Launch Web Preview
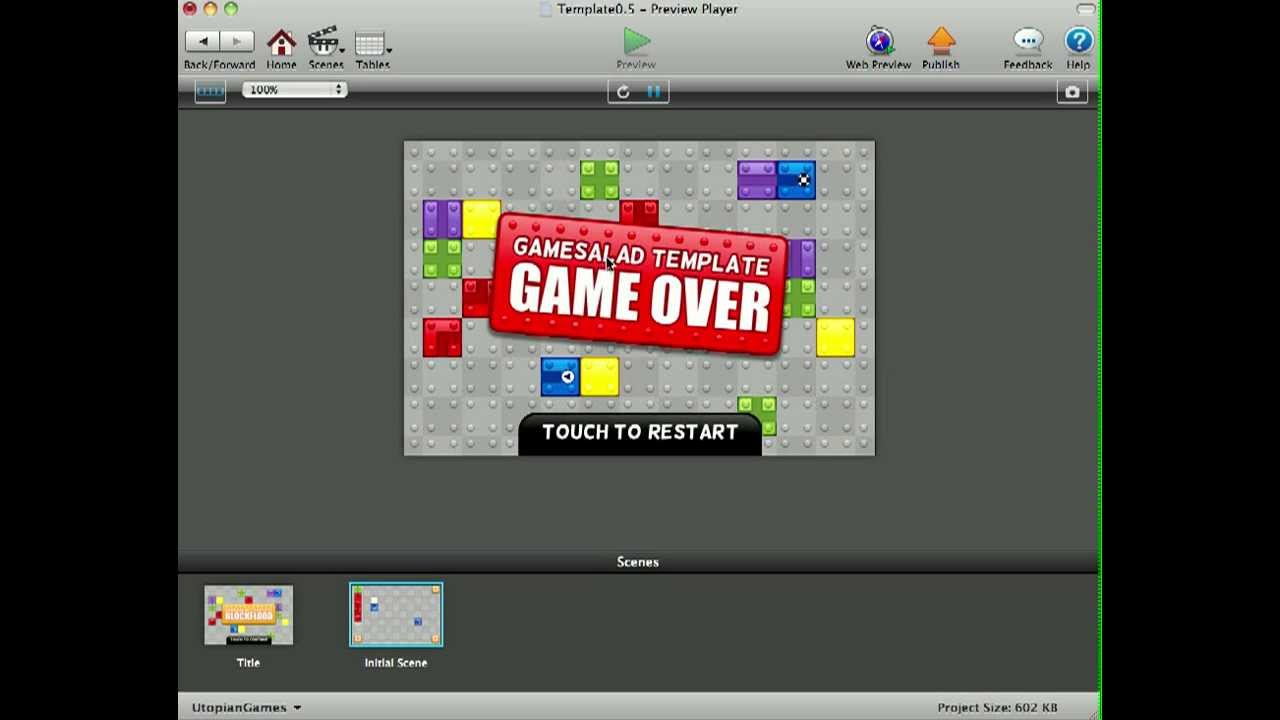 click(x=879, y=41)
